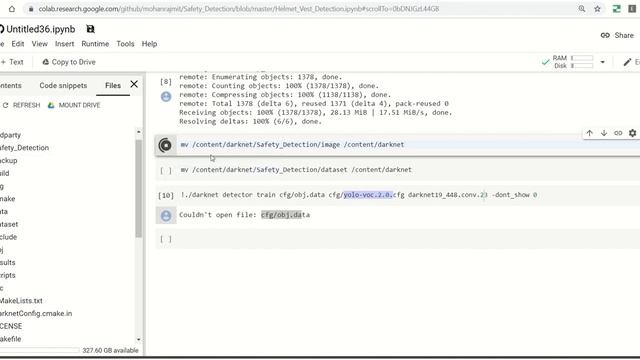
Task: Click the connected checkmark icon beside RAM
Action: tap(545, 62)
